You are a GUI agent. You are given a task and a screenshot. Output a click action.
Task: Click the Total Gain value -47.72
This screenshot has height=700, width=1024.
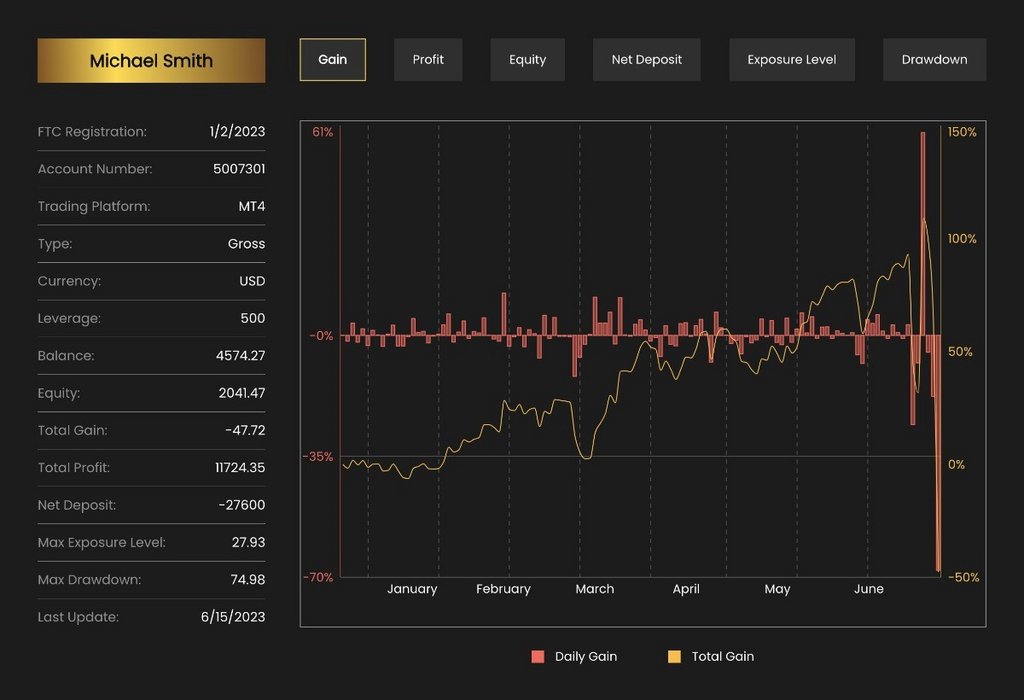point(245,430)
